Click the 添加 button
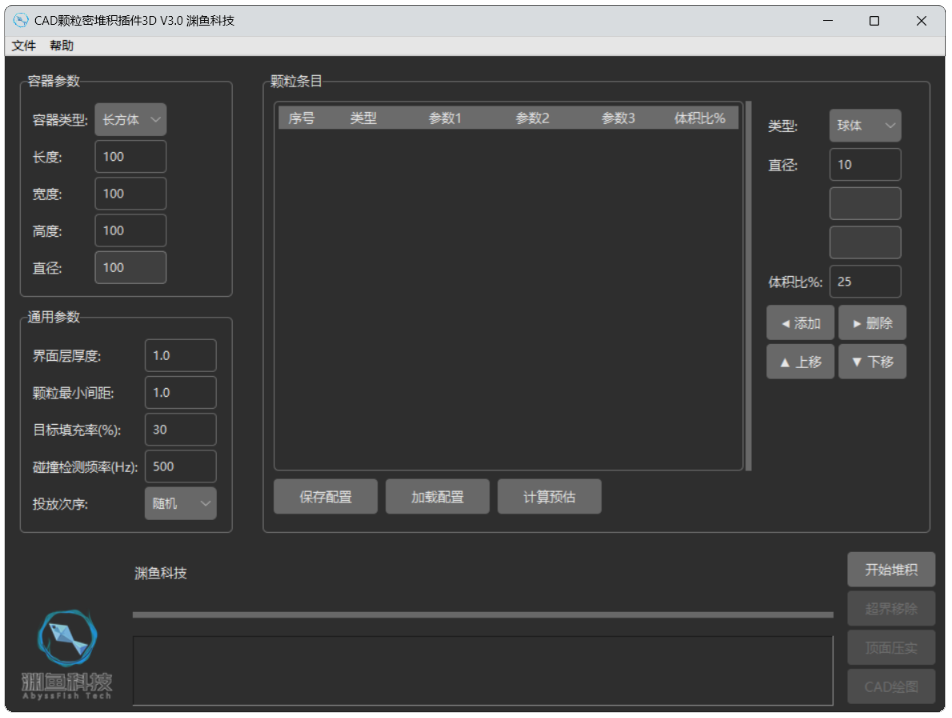The height and width of the screenshot is (718, 952). [800, 323]
